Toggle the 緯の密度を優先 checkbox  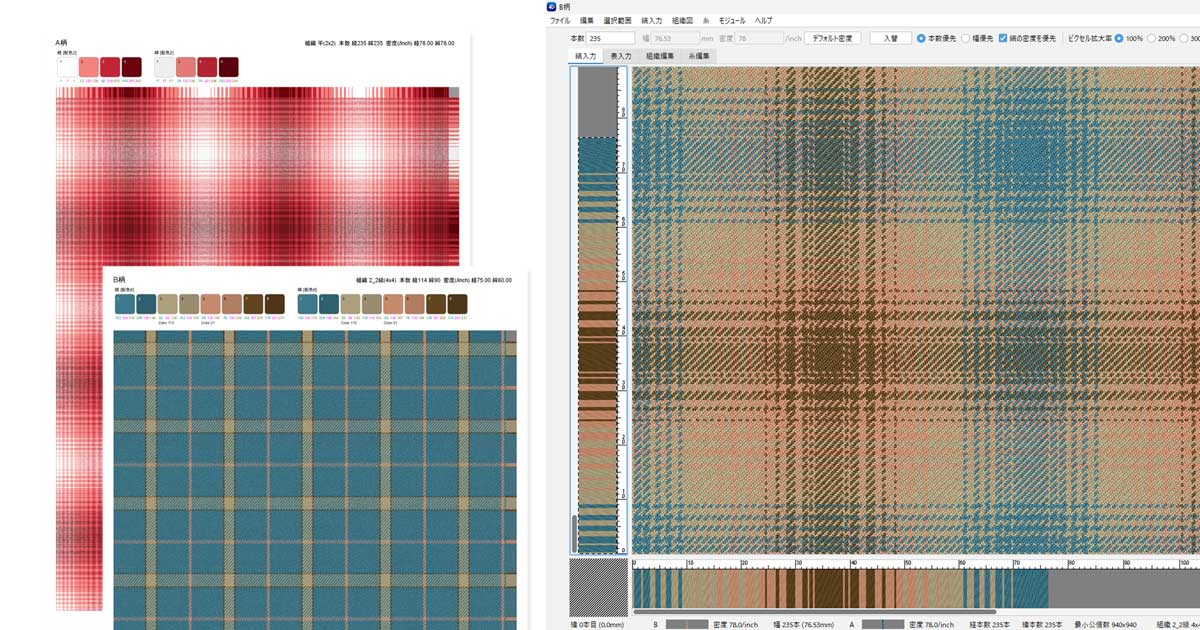click(1003, 38)
